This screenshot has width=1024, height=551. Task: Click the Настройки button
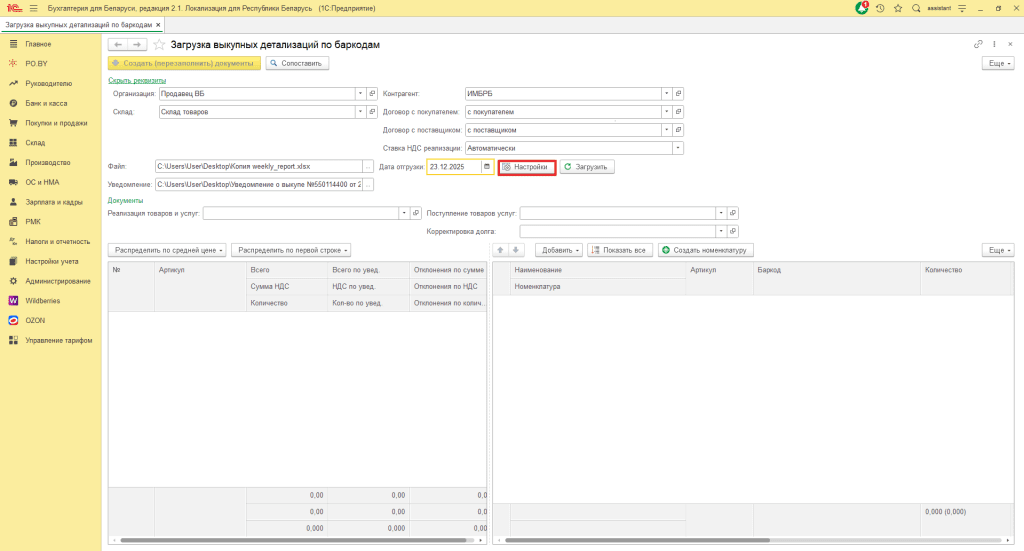526,167
